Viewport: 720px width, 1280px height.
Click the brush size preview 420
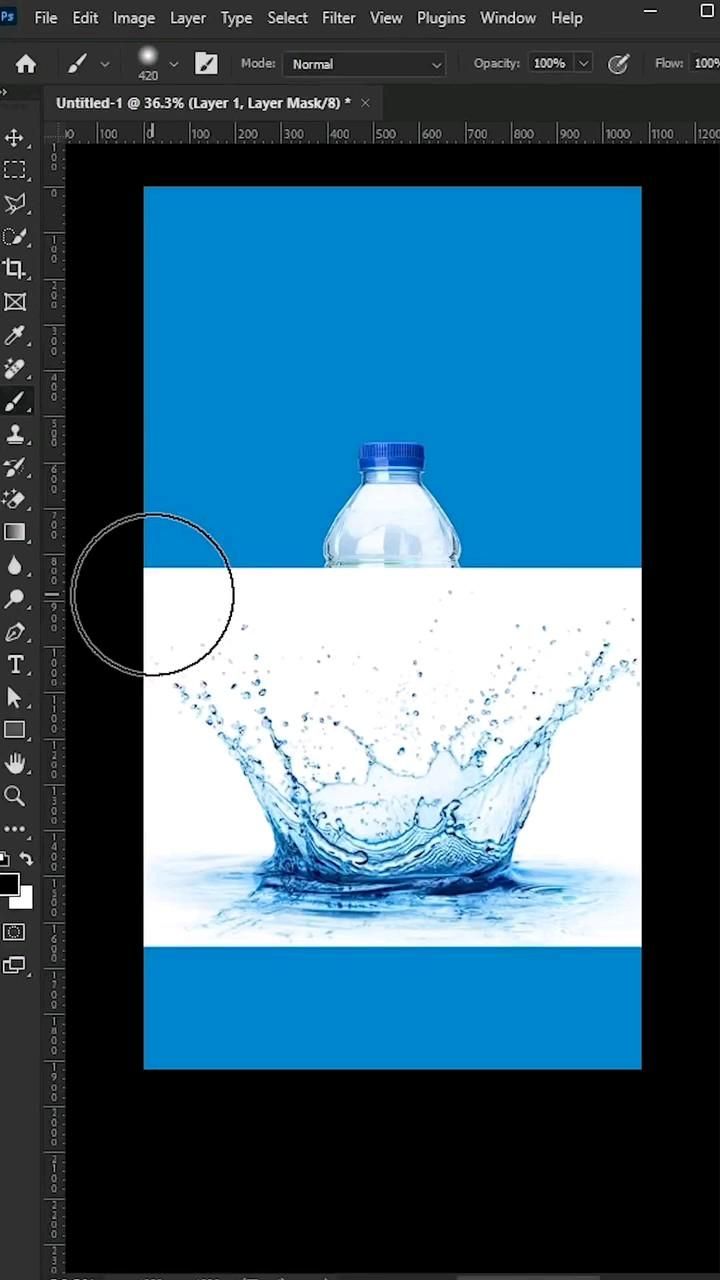148,63
